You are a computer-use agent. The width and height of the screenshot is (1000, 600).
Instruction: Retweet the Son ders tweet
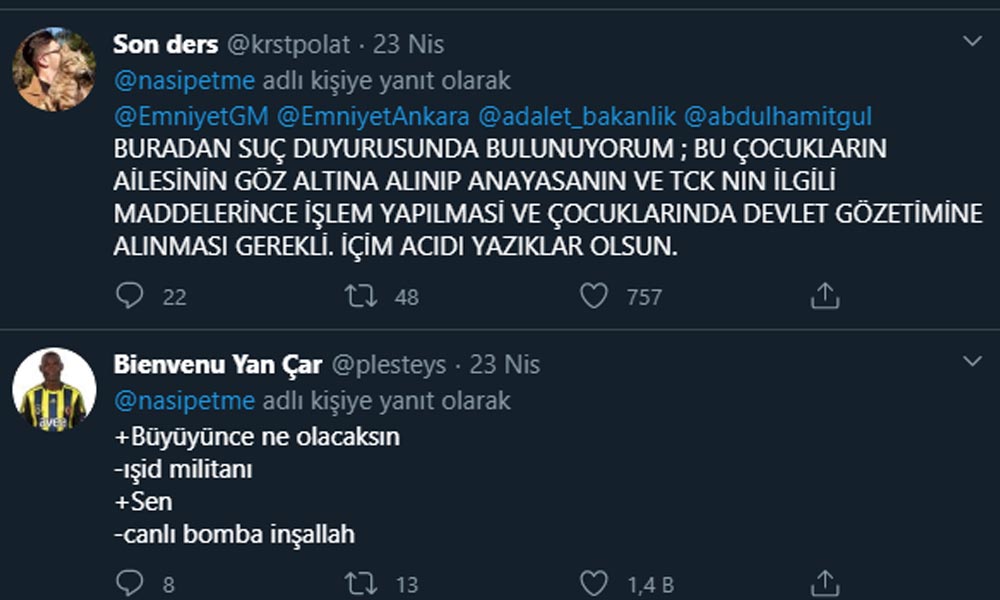[360, 296]
